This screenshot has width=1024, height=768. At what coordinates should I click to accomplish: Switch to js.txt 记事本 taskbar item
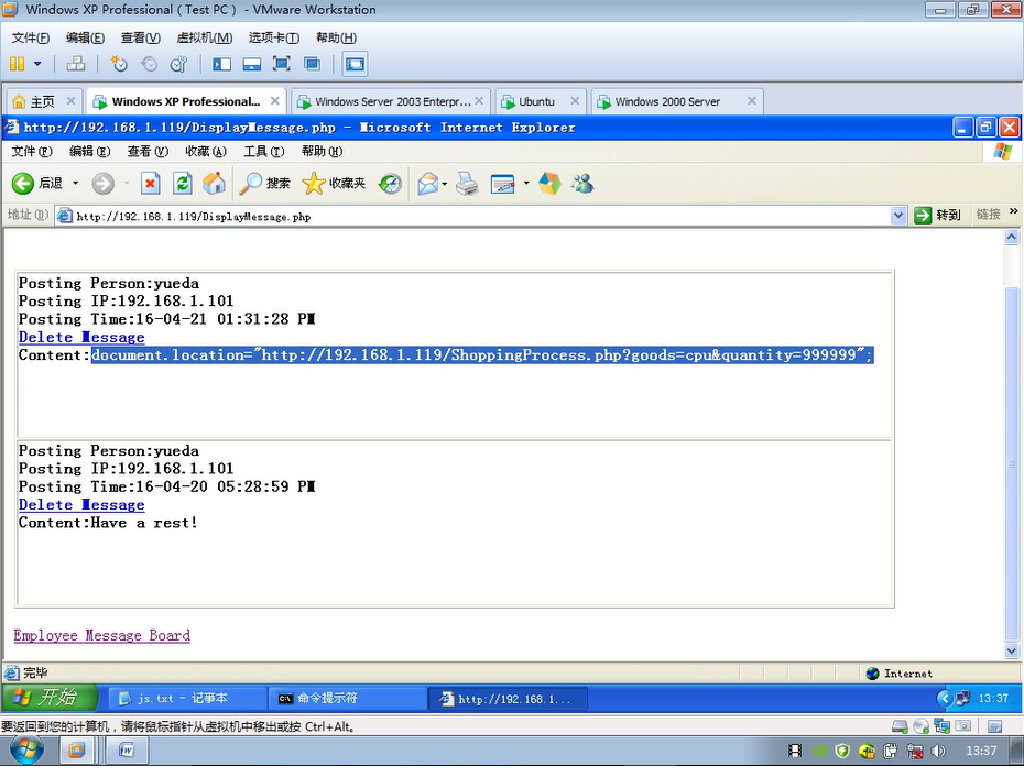coord(185,699)
